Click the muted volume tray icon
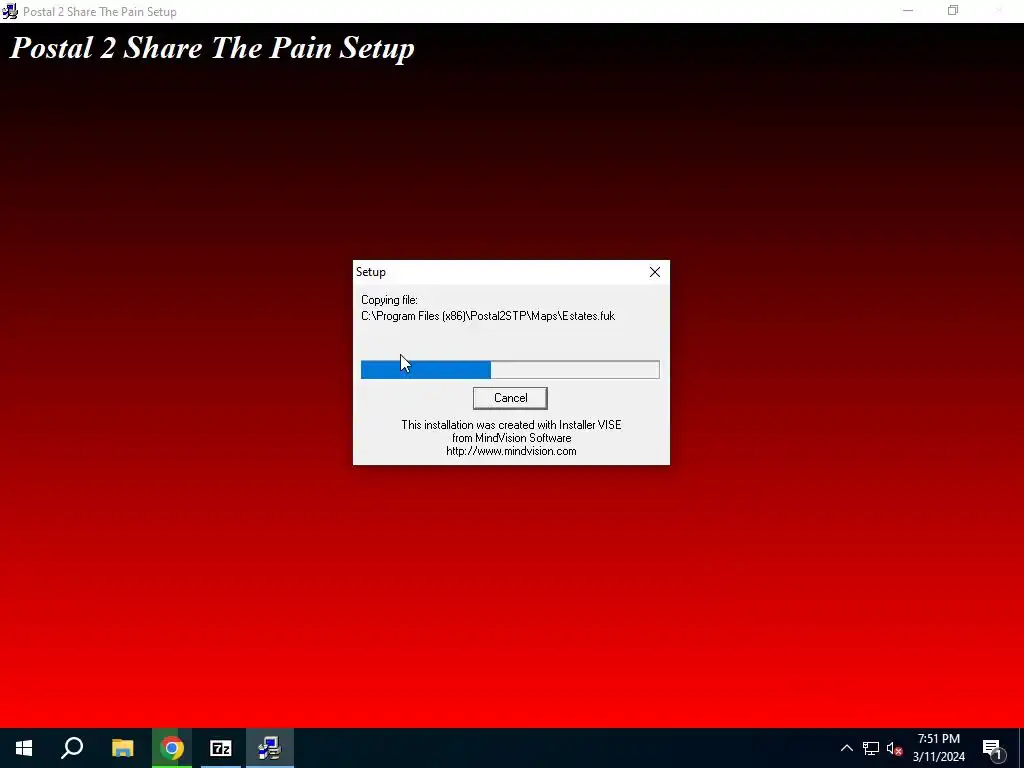 (x=894, y=748)
